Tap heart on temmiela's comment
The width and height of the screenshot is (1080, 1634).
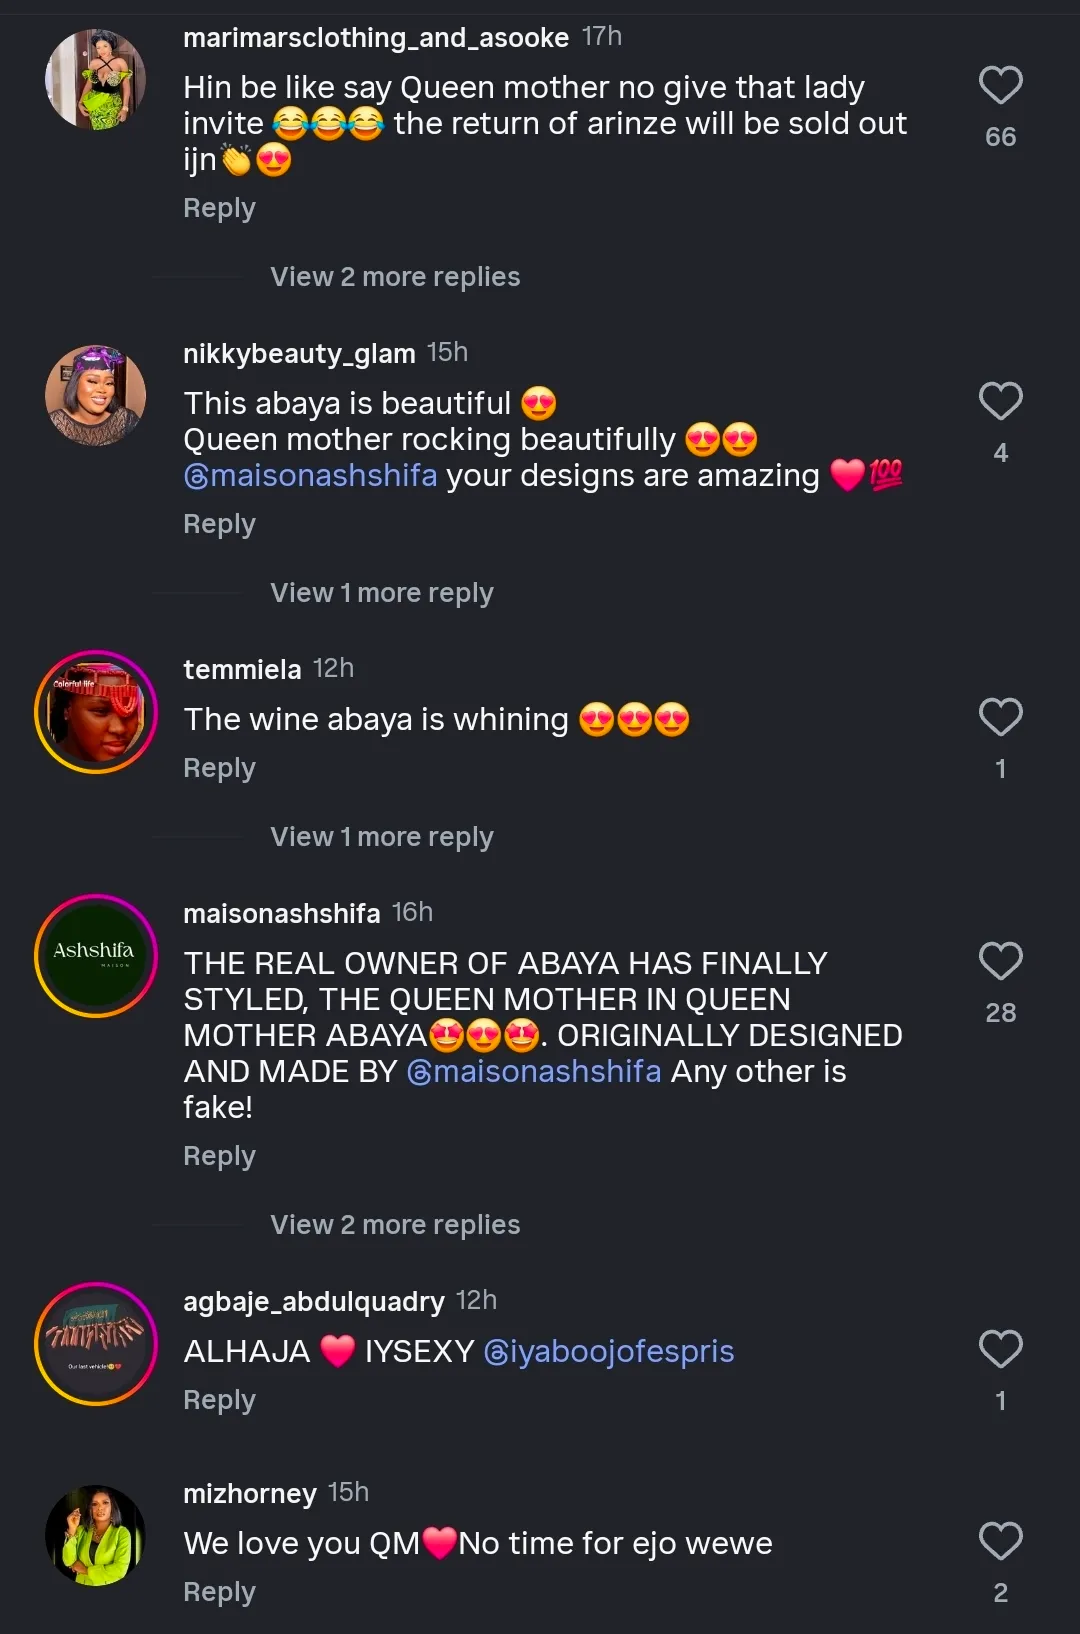point(1000,718)
